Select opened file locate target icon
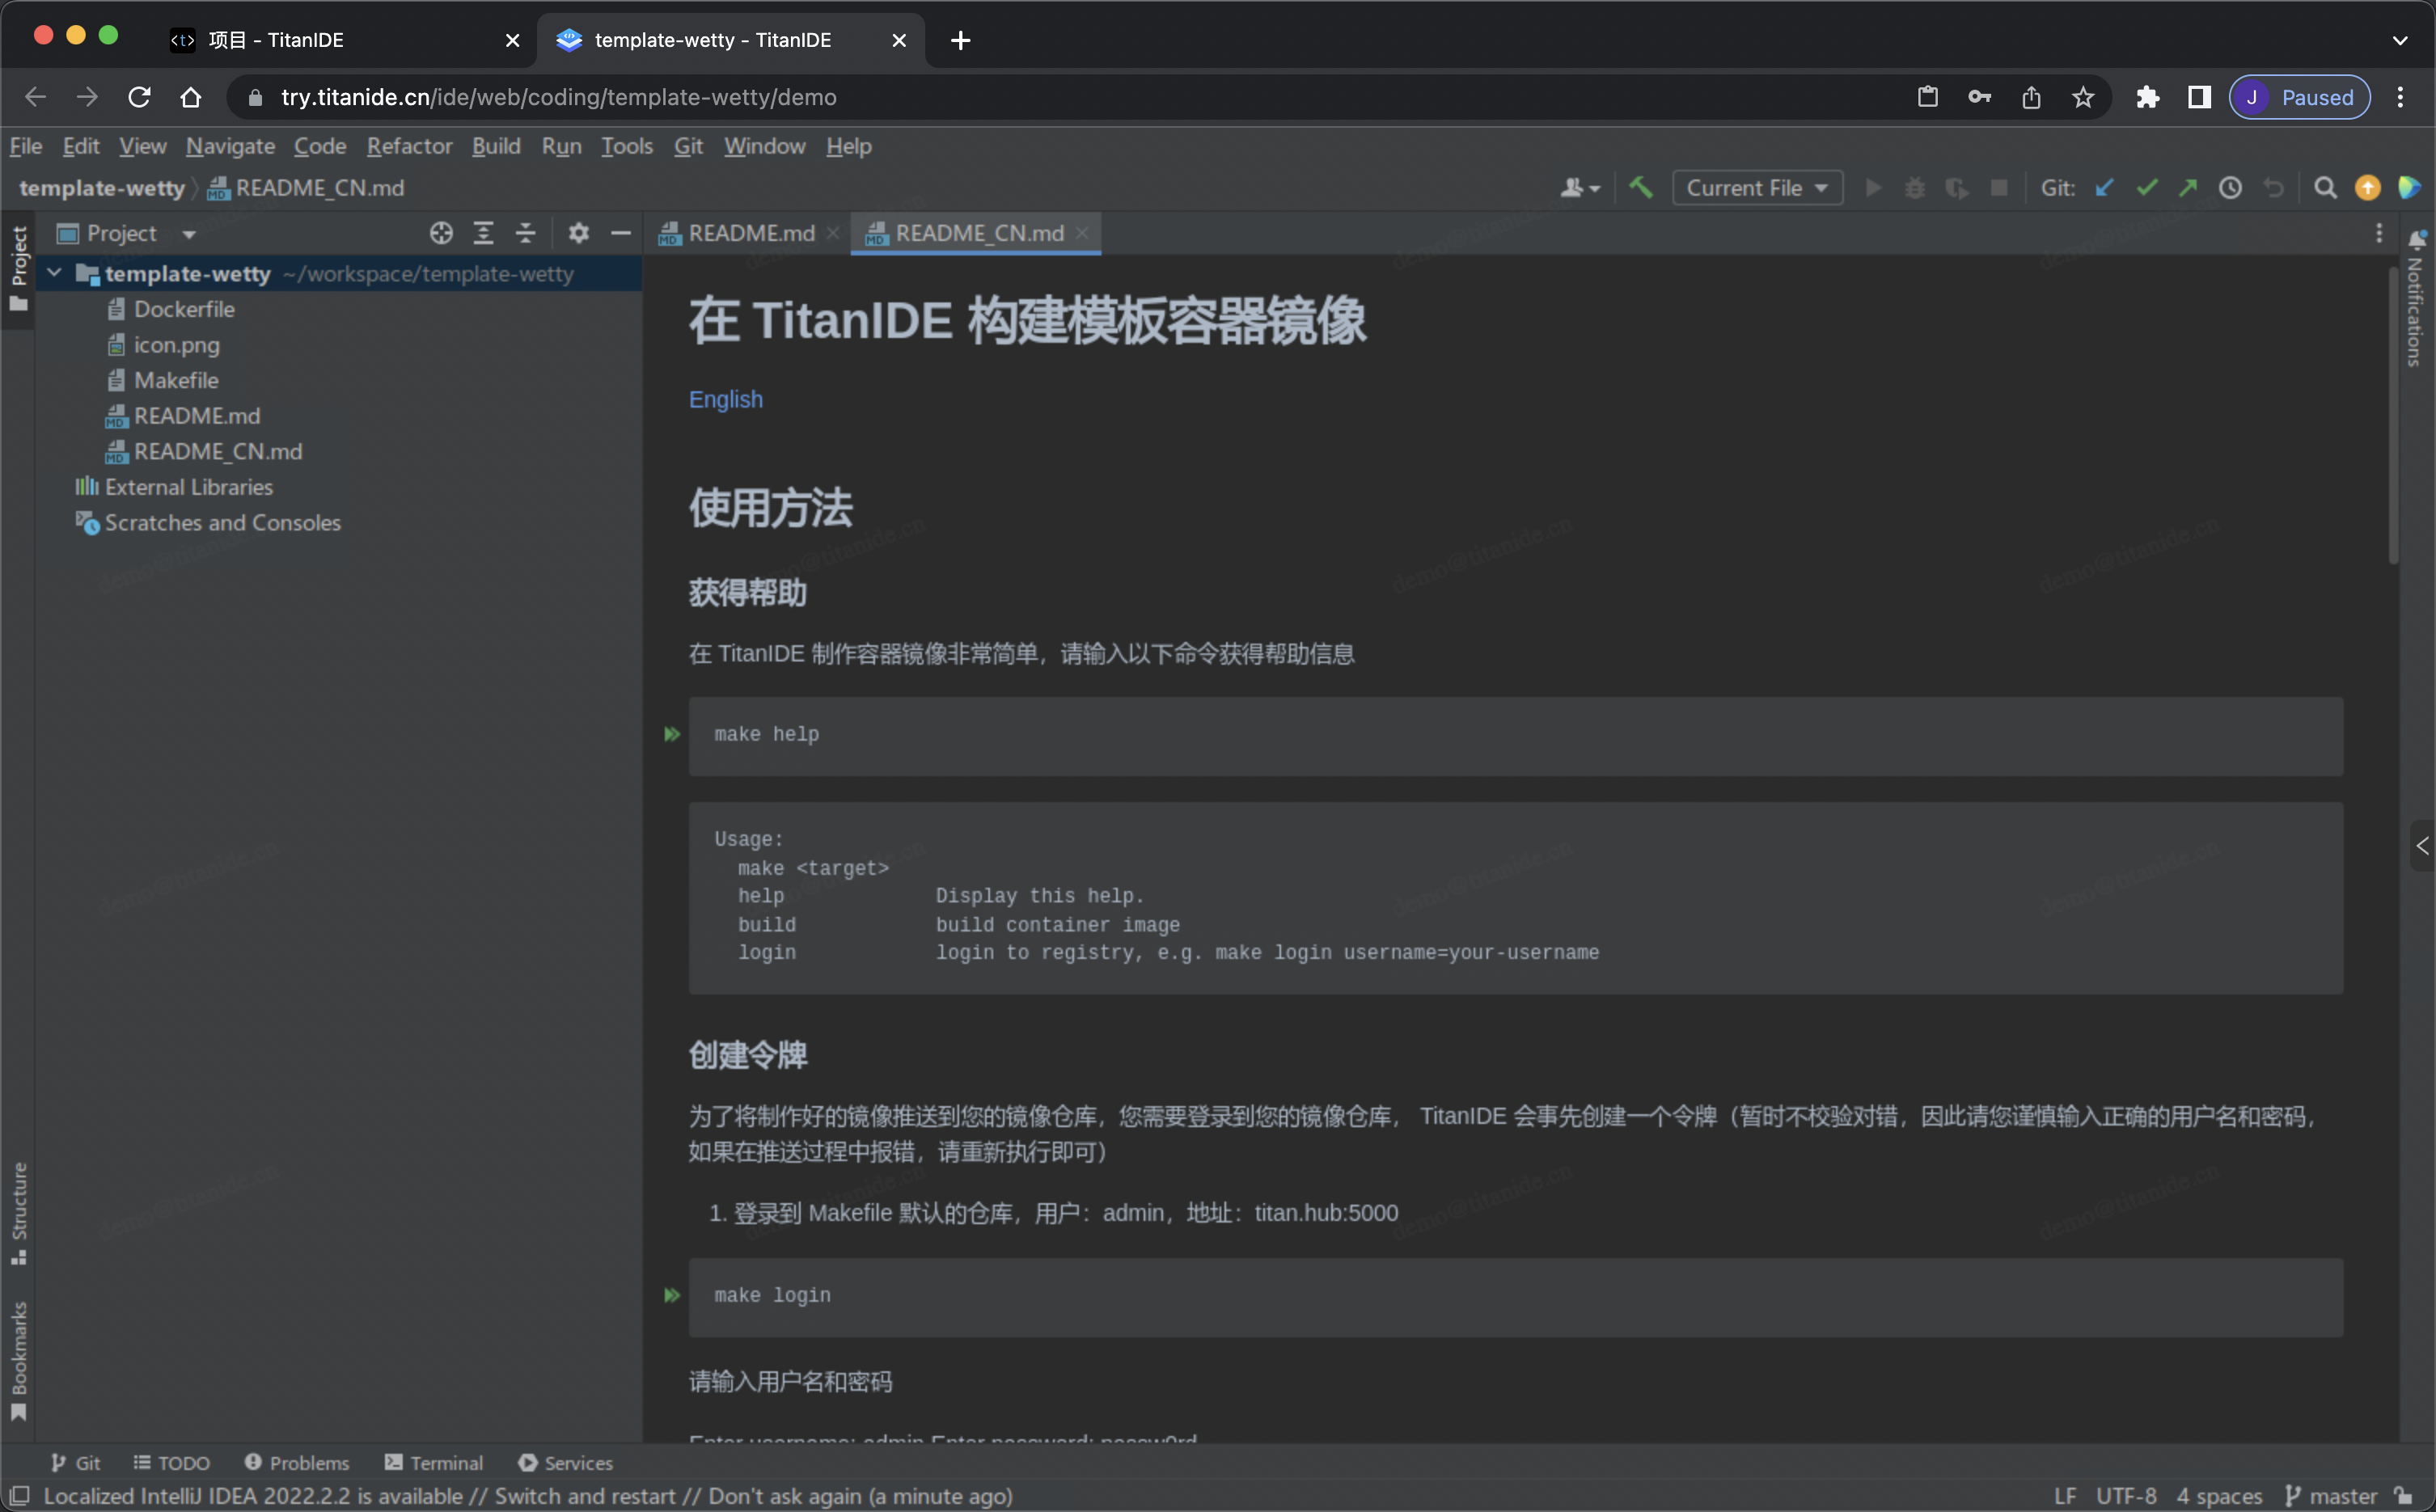Image resolution: width=2436 pixels, height=1512 pixels. tap(441, 233)
